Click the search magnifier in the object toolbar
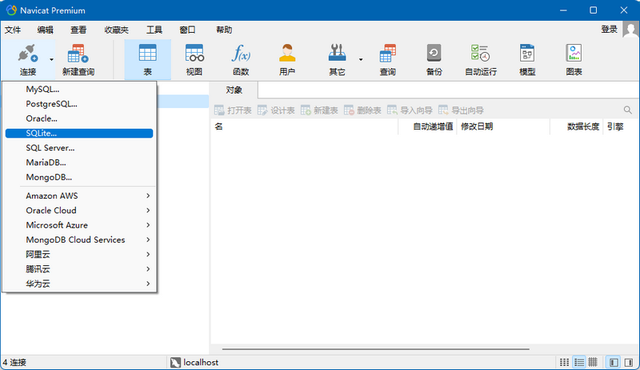This screenshot has width=640, height=370. (x=627, y=110)
